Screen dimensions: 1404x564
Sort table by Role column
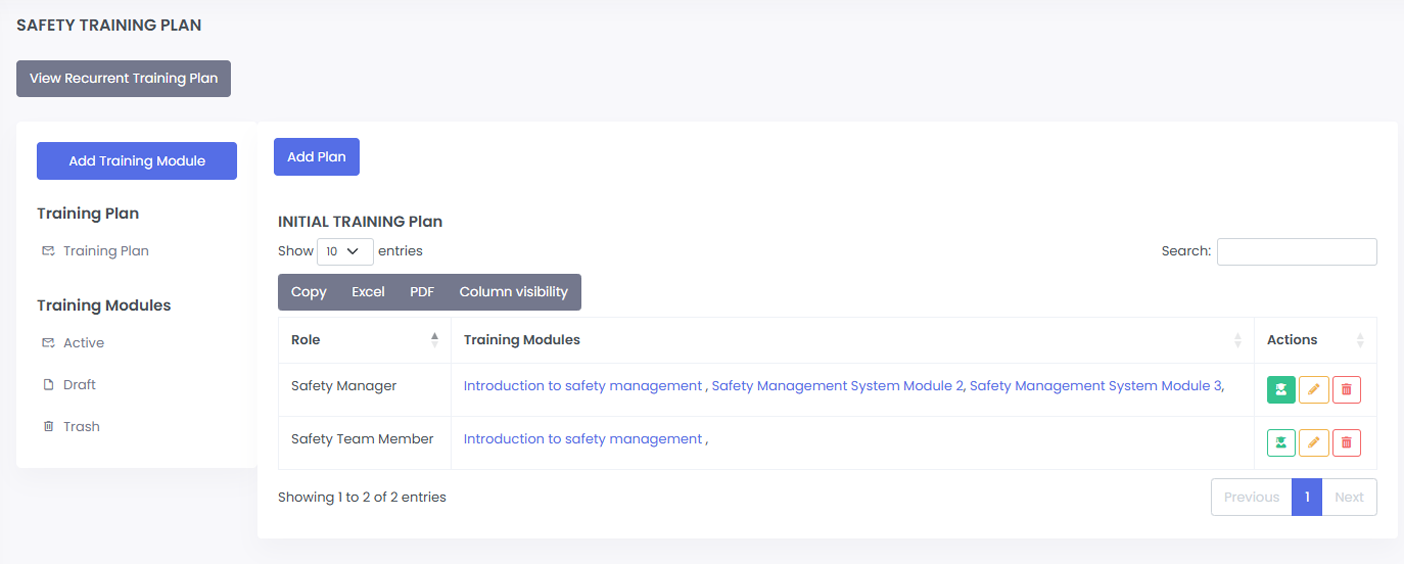tap(365, 340)
